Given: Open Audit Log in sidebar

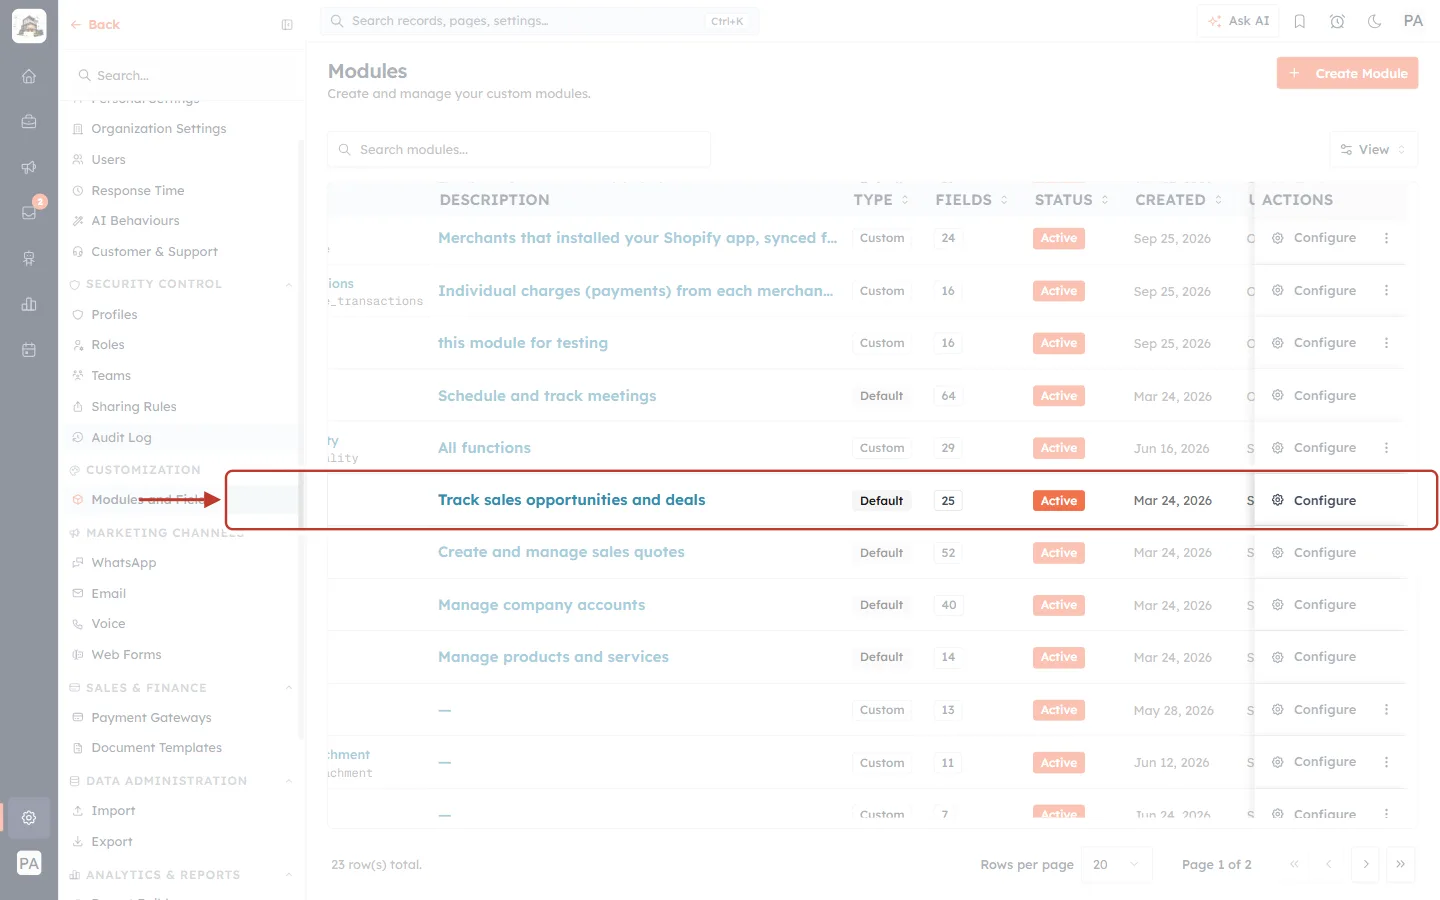Looking at the screenshot, I should point(121,438).
